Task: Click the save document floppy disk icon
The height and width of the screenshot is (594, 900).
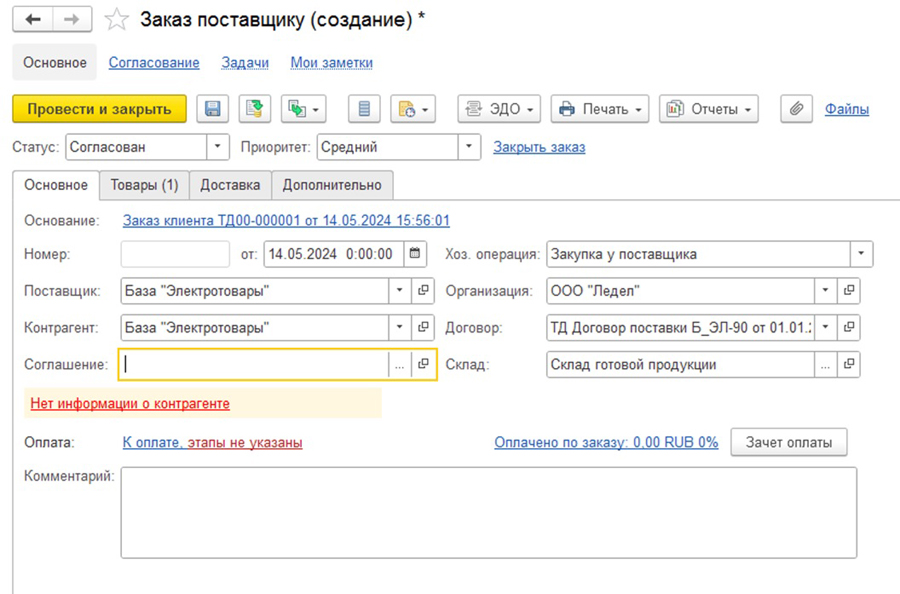Action: (x=212, y=109)
